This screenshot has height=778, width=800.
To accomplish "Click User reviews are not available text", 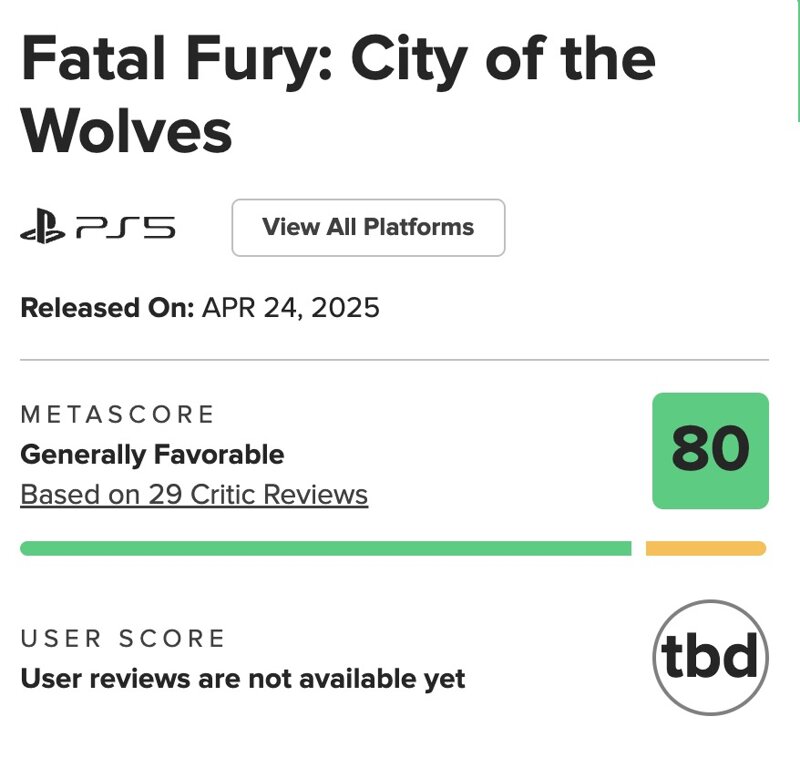I will click(x=242, y=679).
